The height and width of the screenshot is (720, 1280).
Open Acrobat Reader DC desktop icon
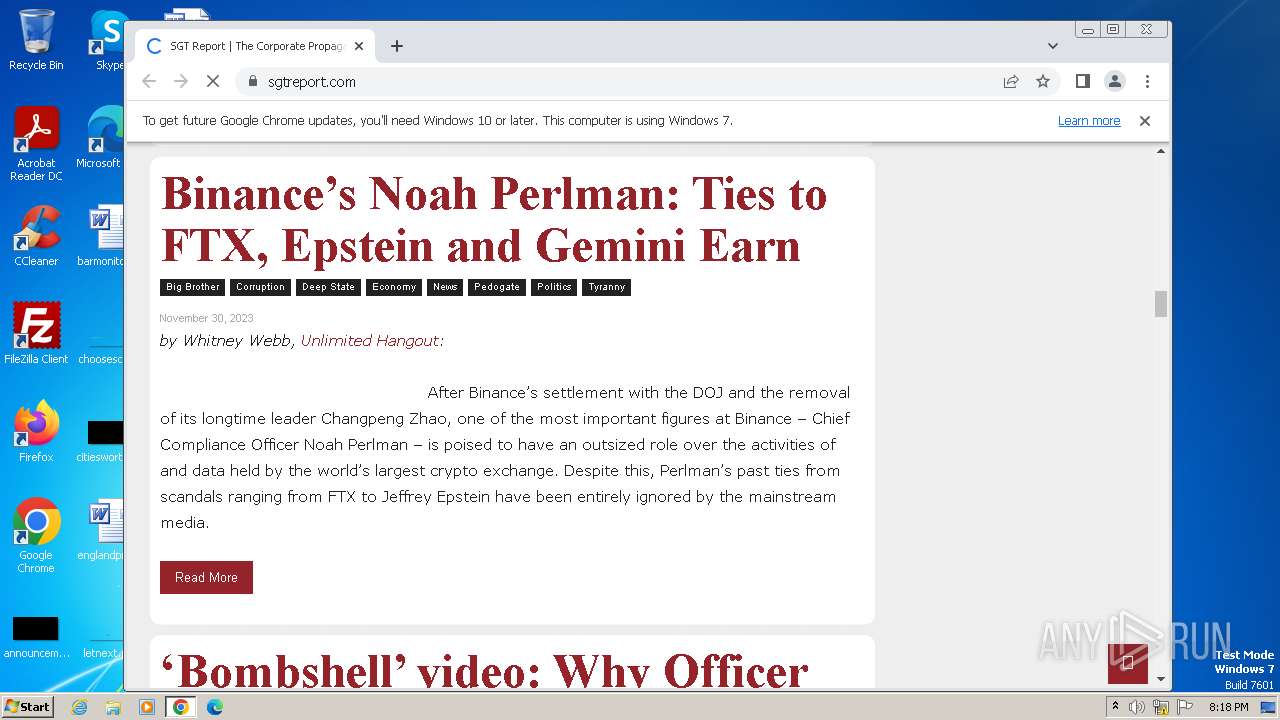[x=36, y=145]
